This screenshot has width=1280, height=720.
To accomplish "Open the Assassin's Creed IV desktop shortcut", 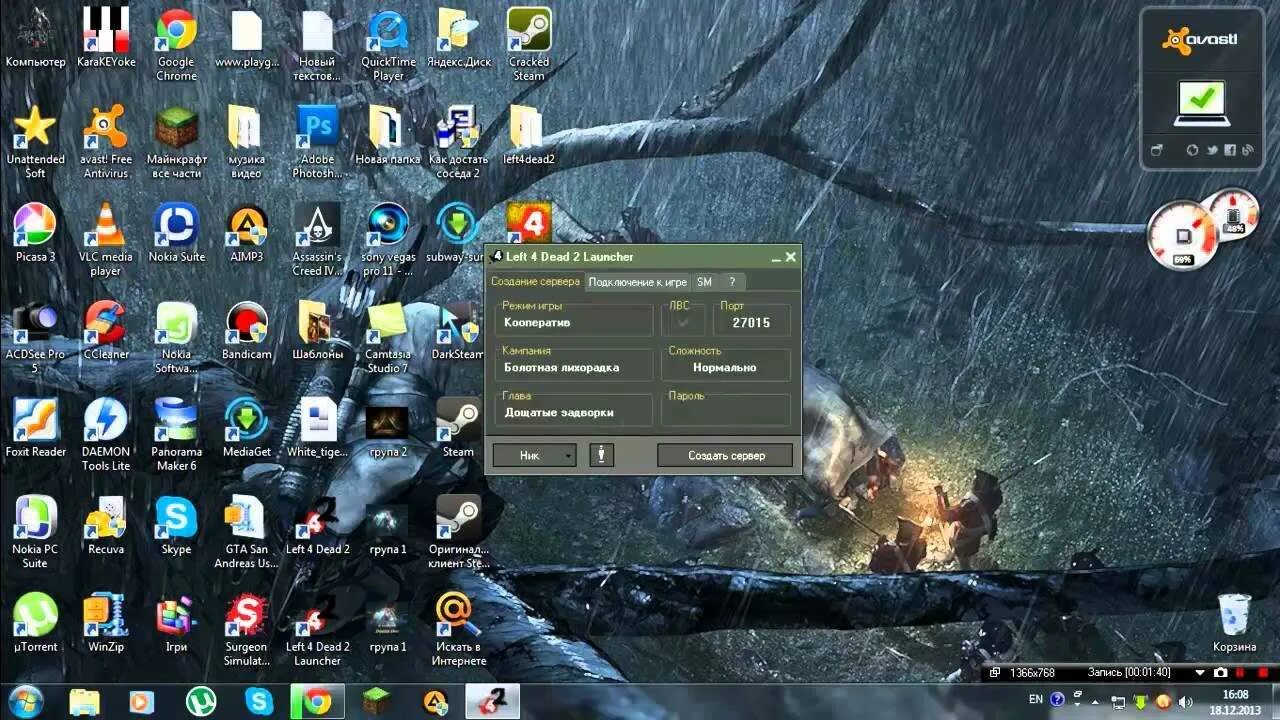I will tap(318, 239).
